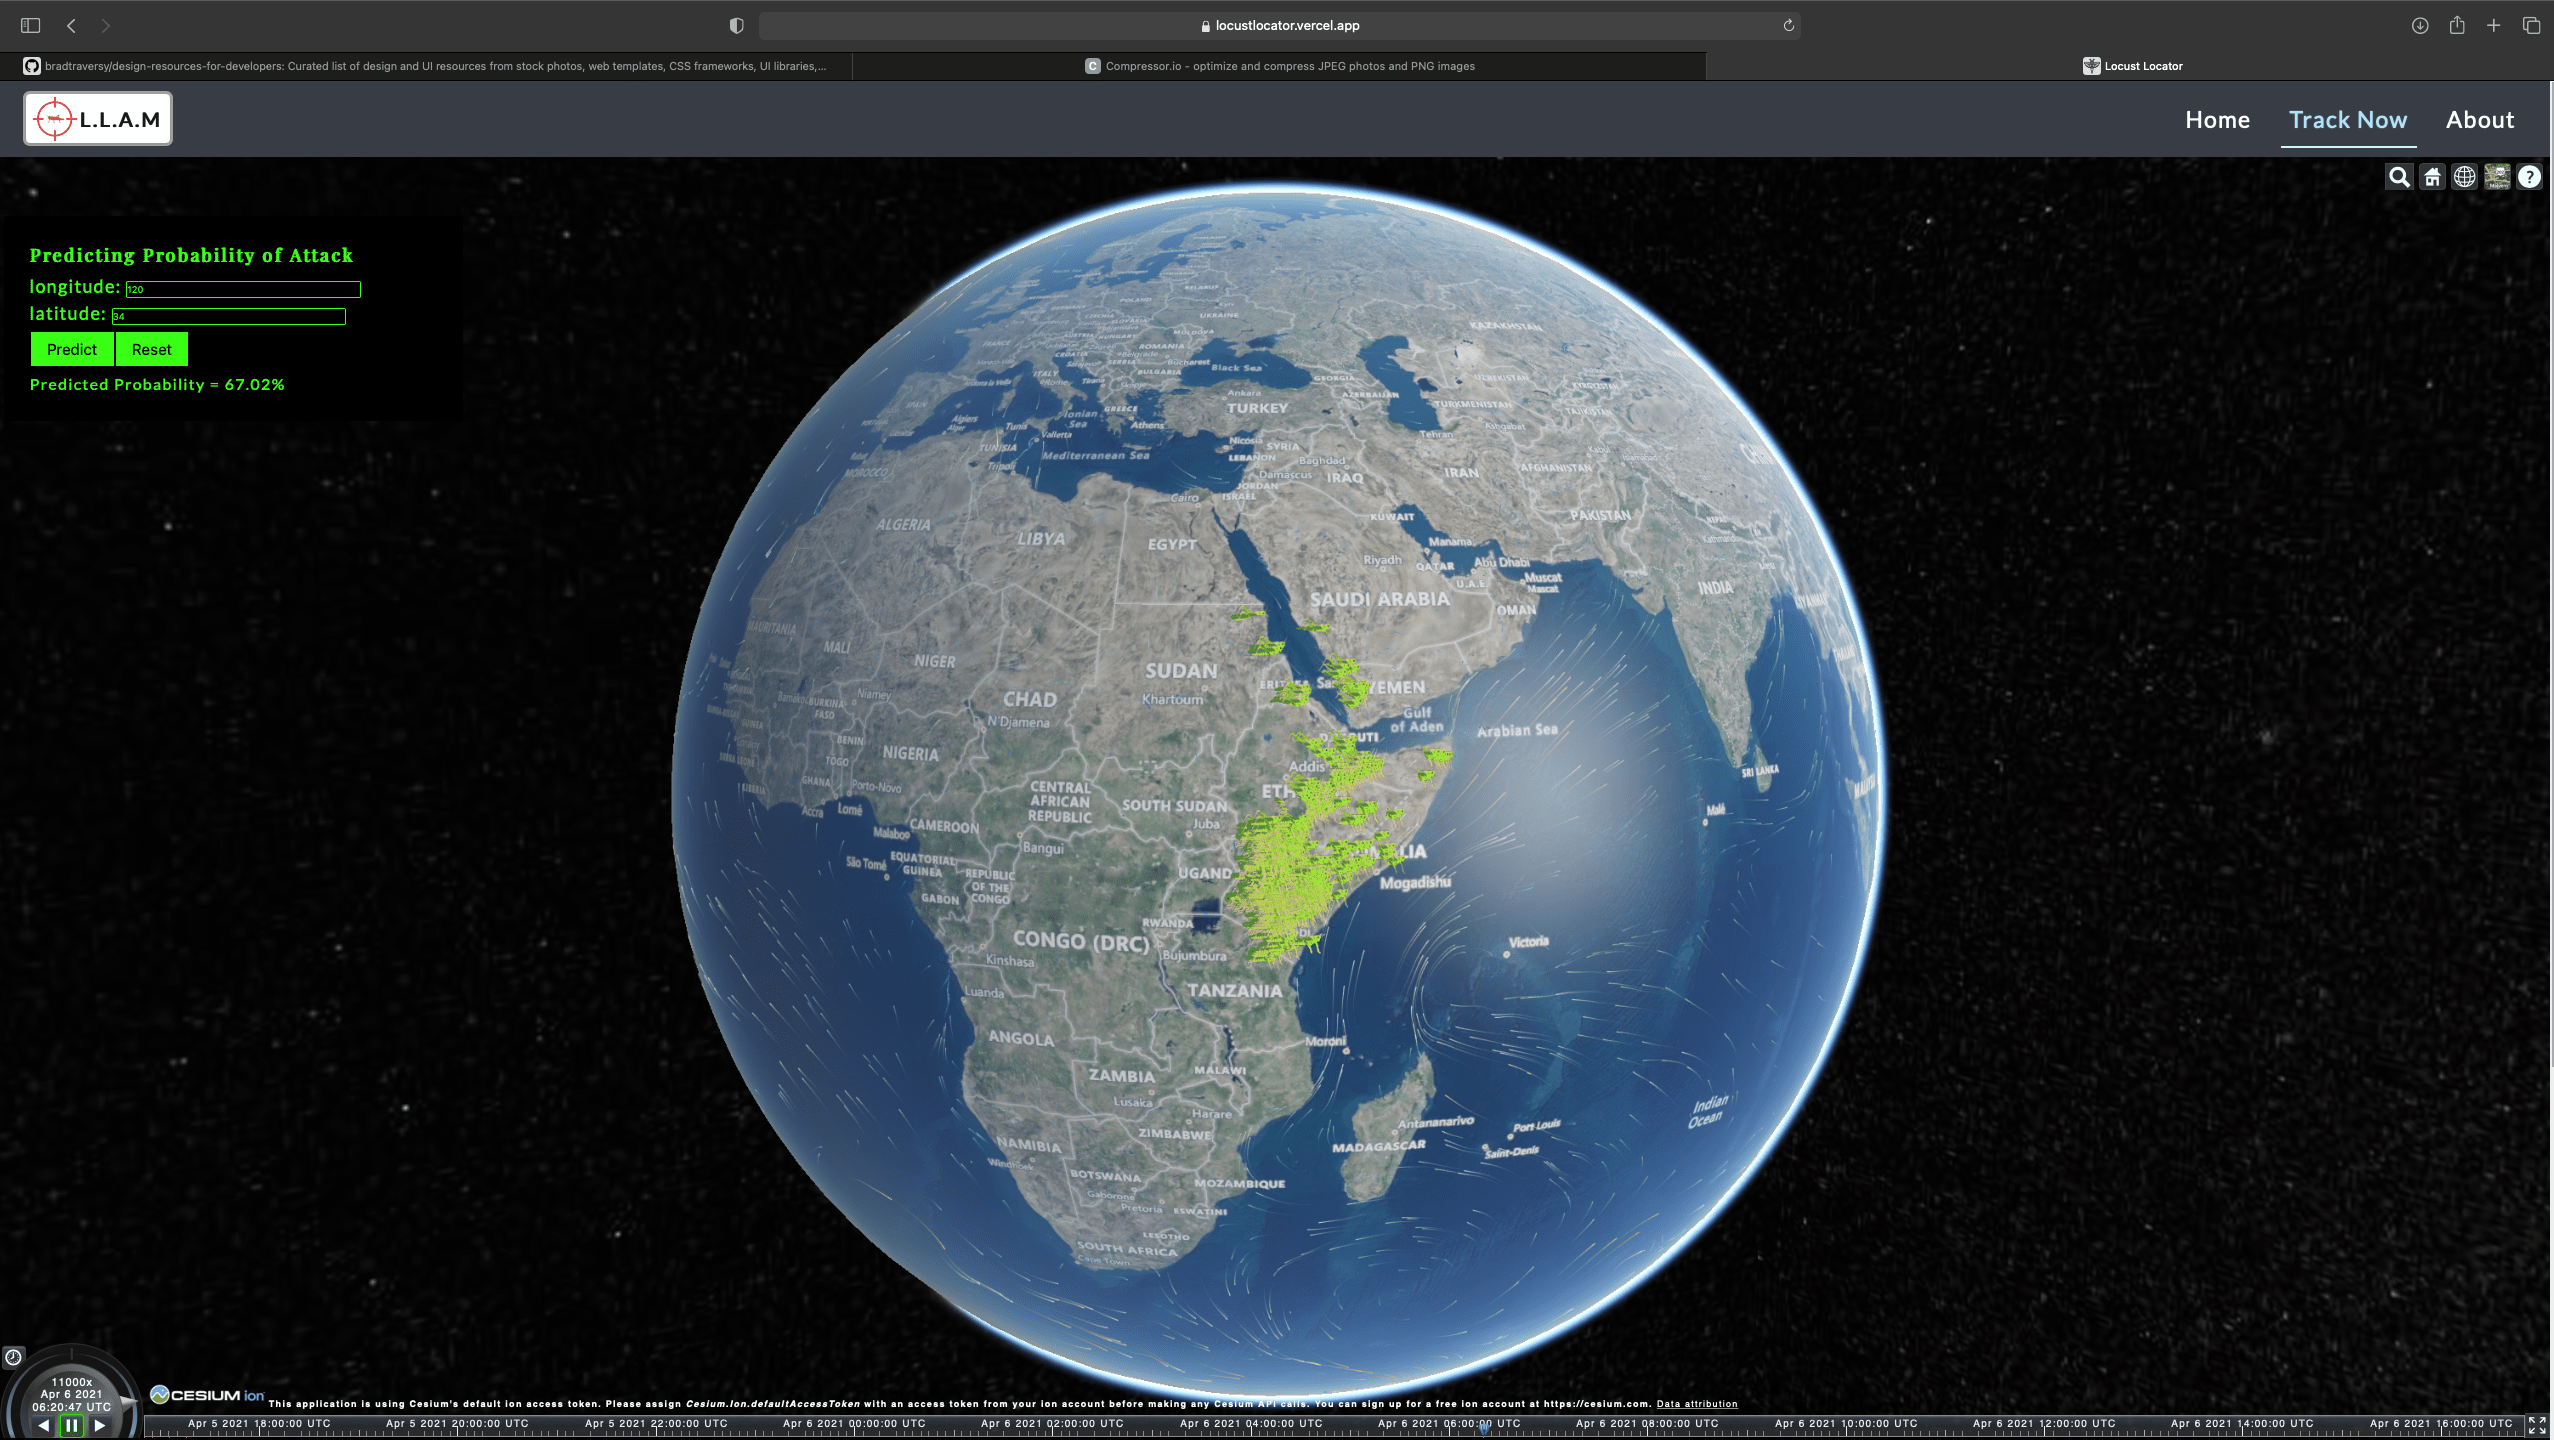
Task: Click the Safari share icon
Action: [x=2457, y=26]
